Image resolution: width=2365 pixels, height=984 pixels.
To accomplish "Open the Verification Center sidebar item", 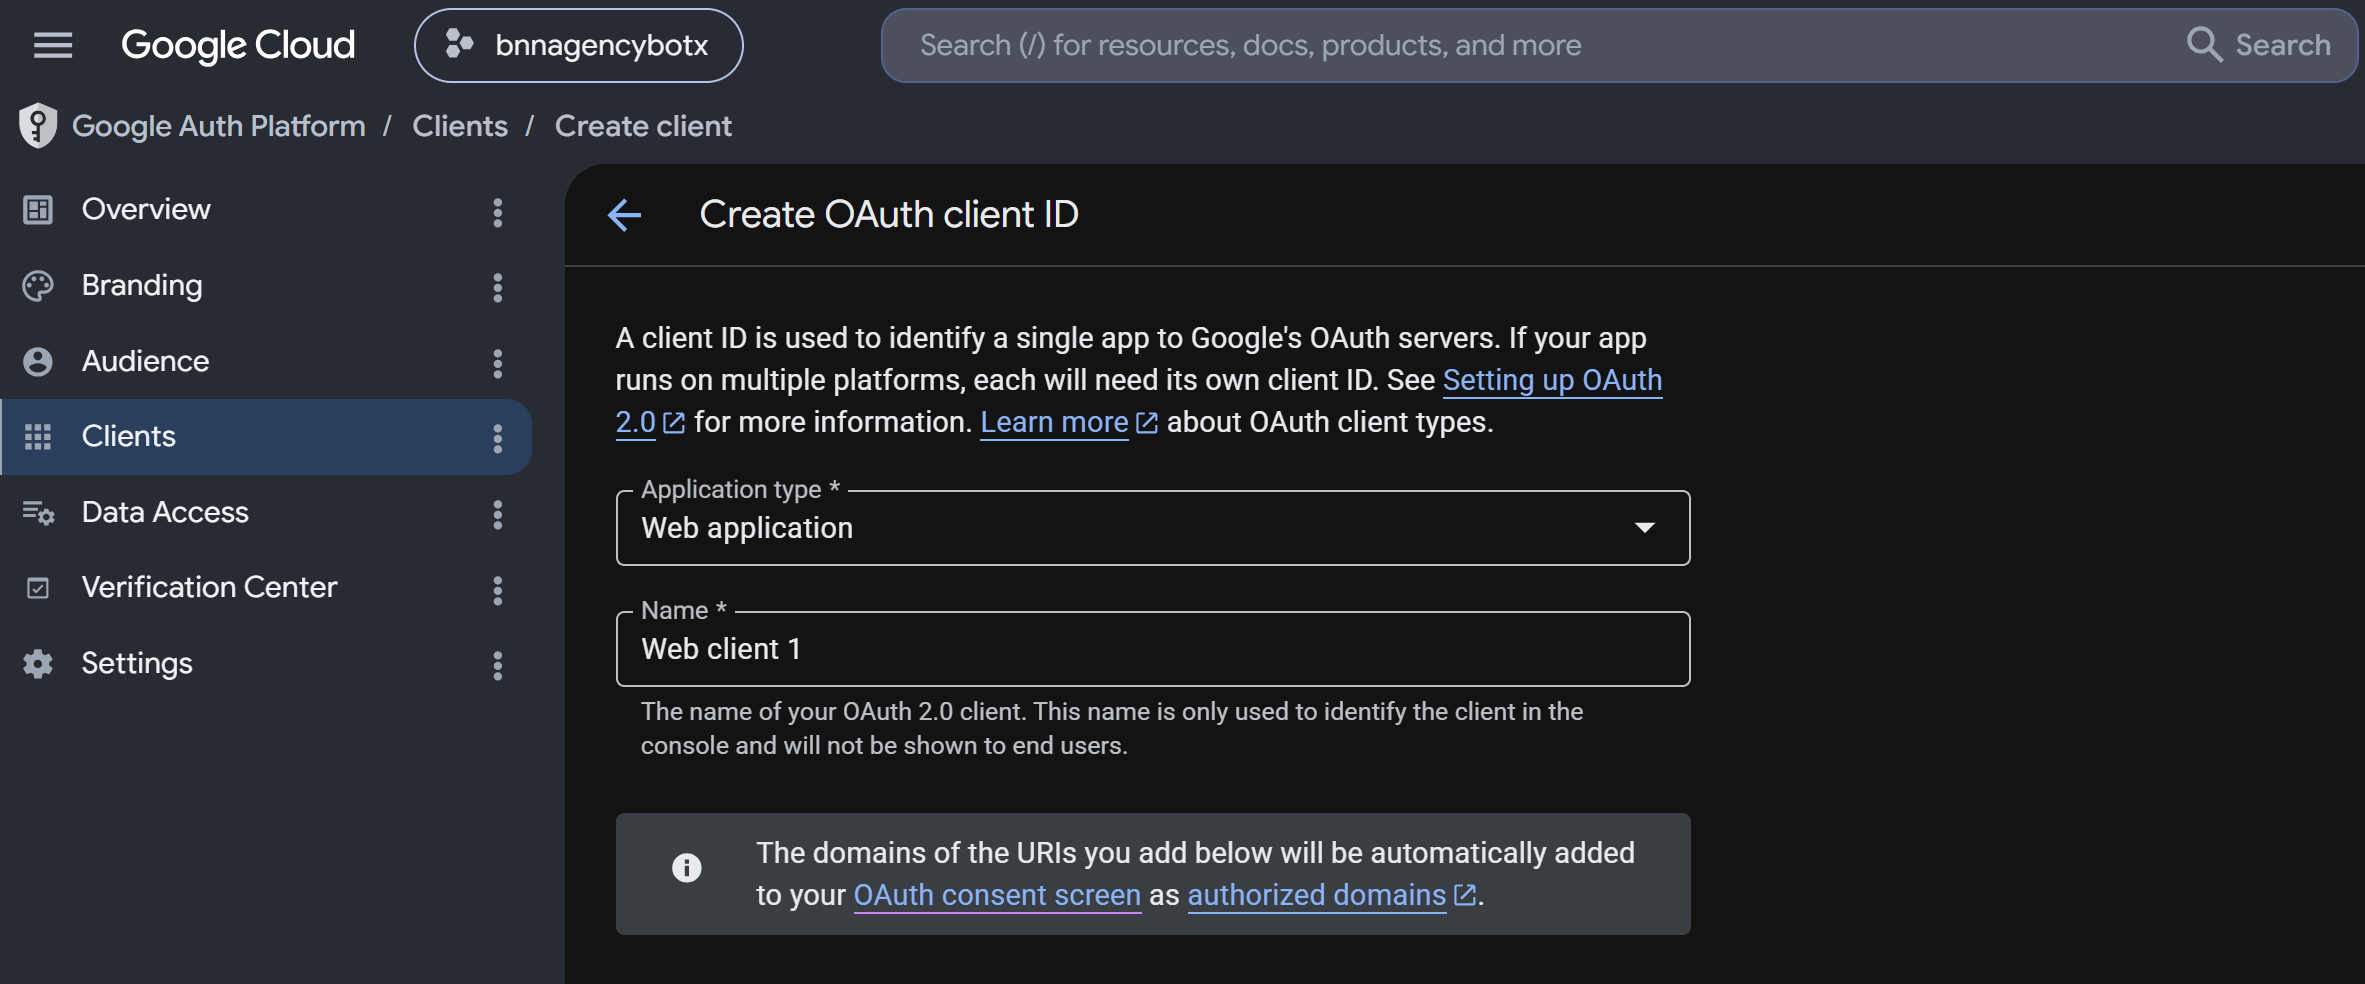I will pyautogui.click(x=266, y=588).
